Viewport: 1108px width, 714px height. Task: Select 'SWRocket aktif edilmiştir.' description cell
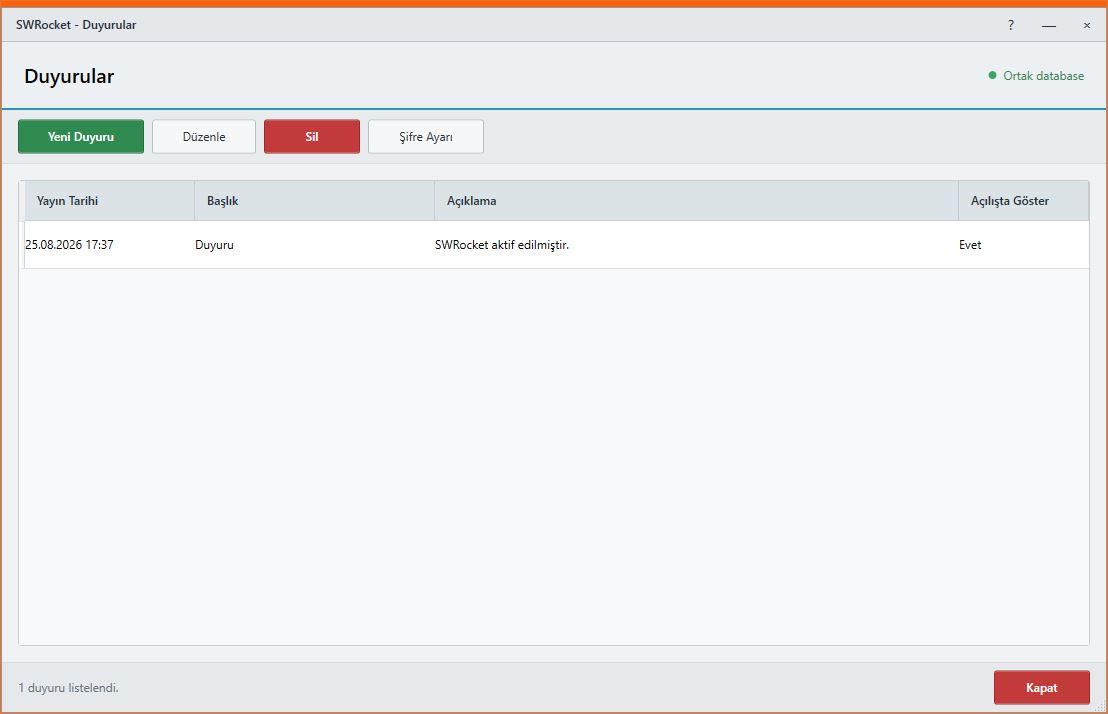click(696, 245)
